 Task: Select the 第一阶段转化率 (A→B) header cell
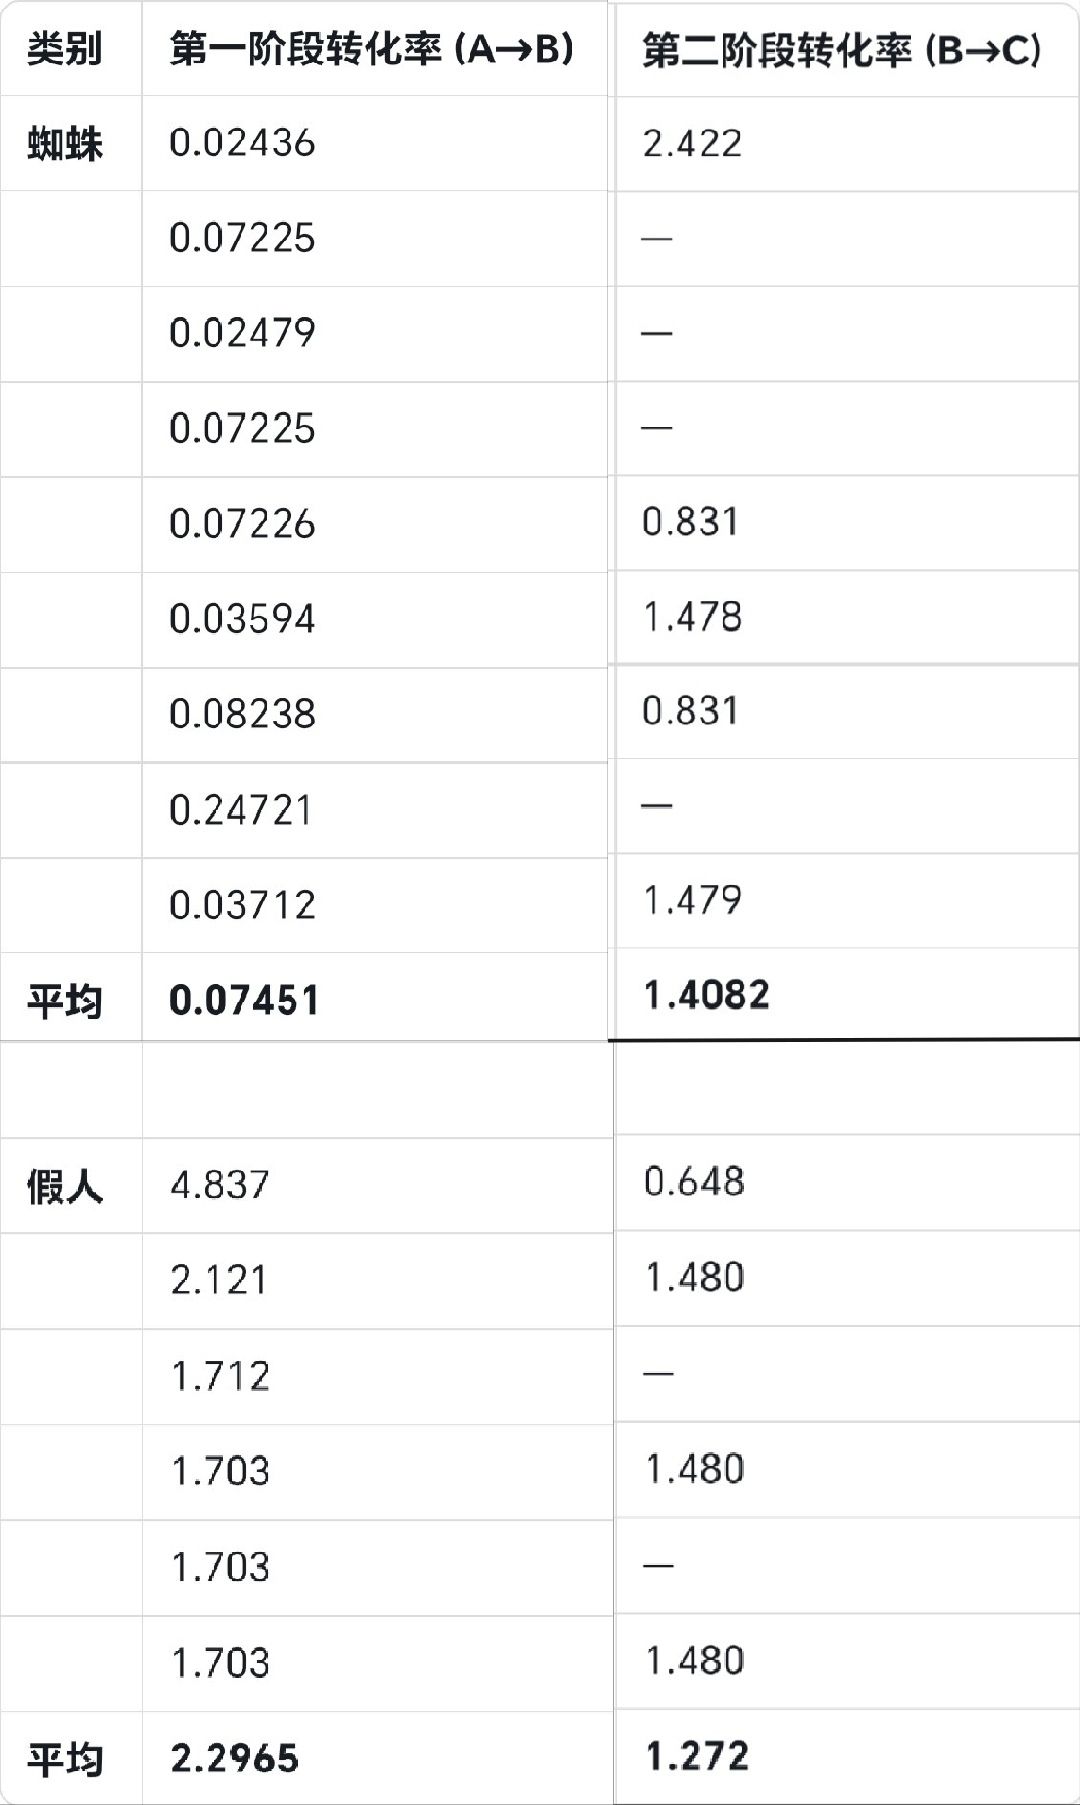point(371,48)
